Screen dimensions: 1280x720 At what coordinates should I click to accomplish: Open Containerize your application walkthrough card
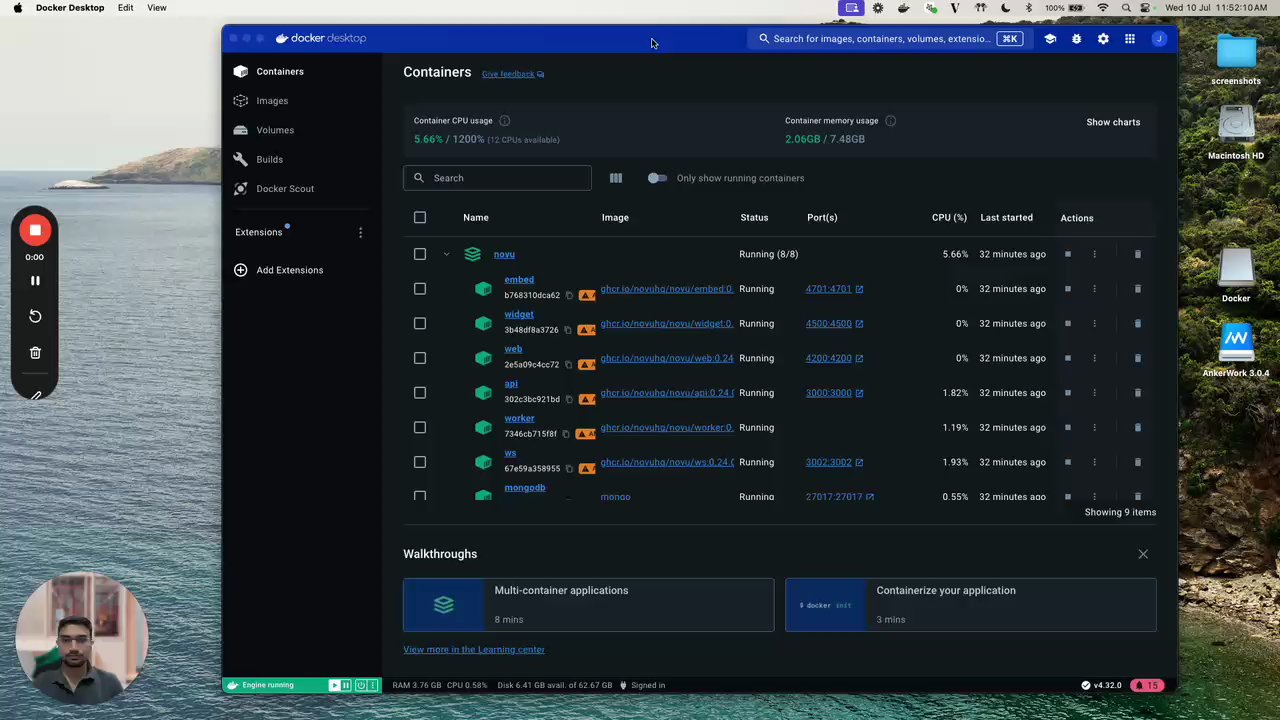tap(970, 605)
